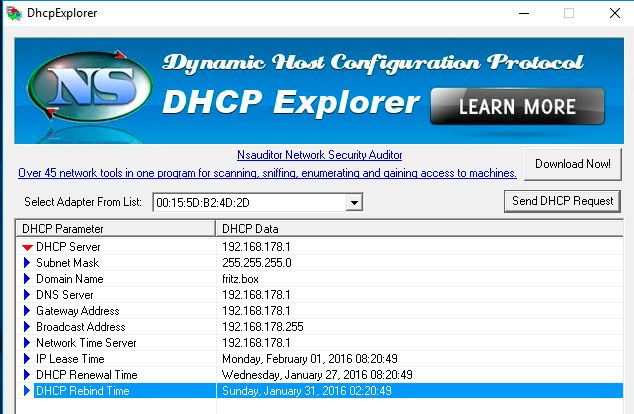Click the Select Adapter From List label

[x=83, y=202]
